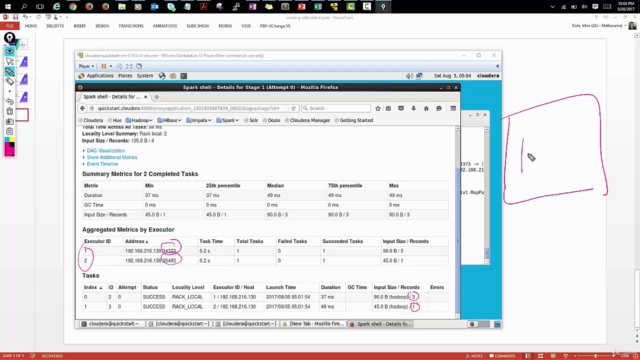Open Pocket icon in Firefox toolbar
This screenshot has width=640, height=360.
401,108
